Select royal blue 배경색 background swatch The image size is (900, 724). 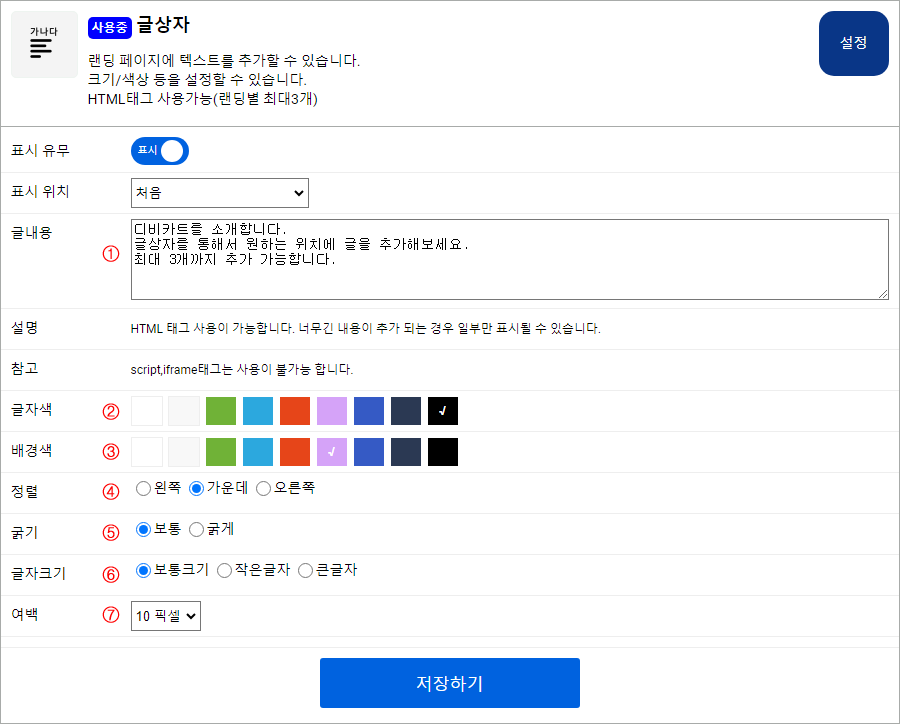pos(369,451)
